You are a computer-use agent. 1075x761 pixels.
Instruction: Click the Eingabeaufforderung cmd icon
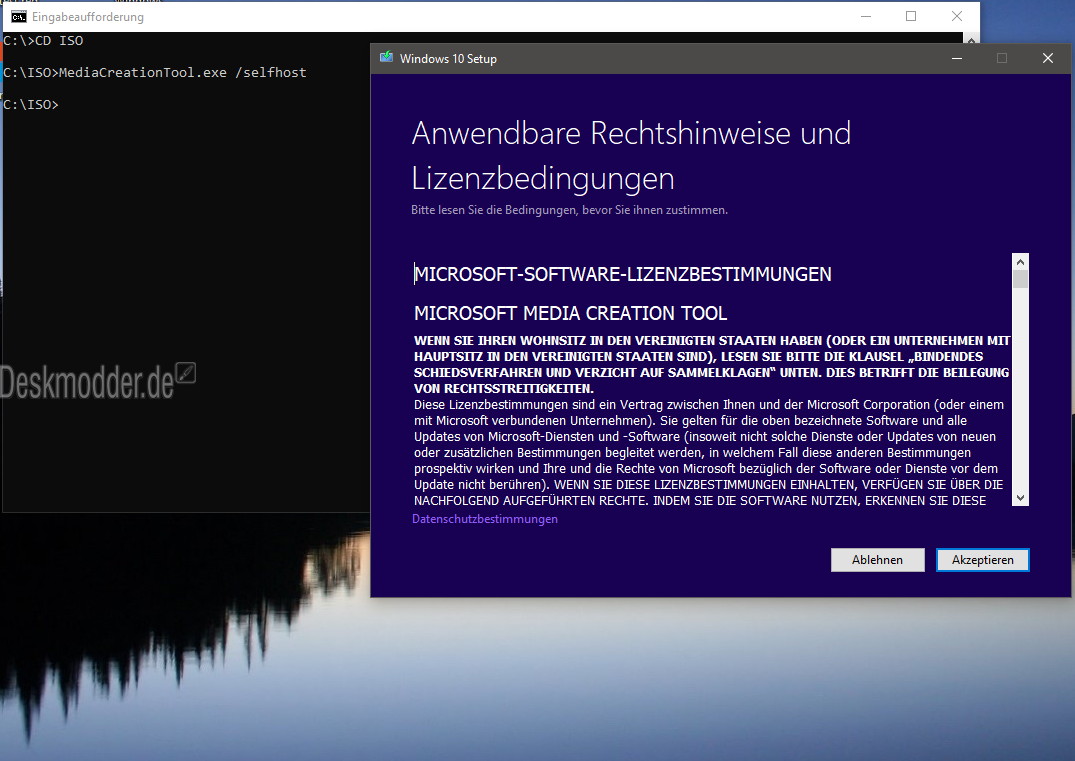coord(19,16)
